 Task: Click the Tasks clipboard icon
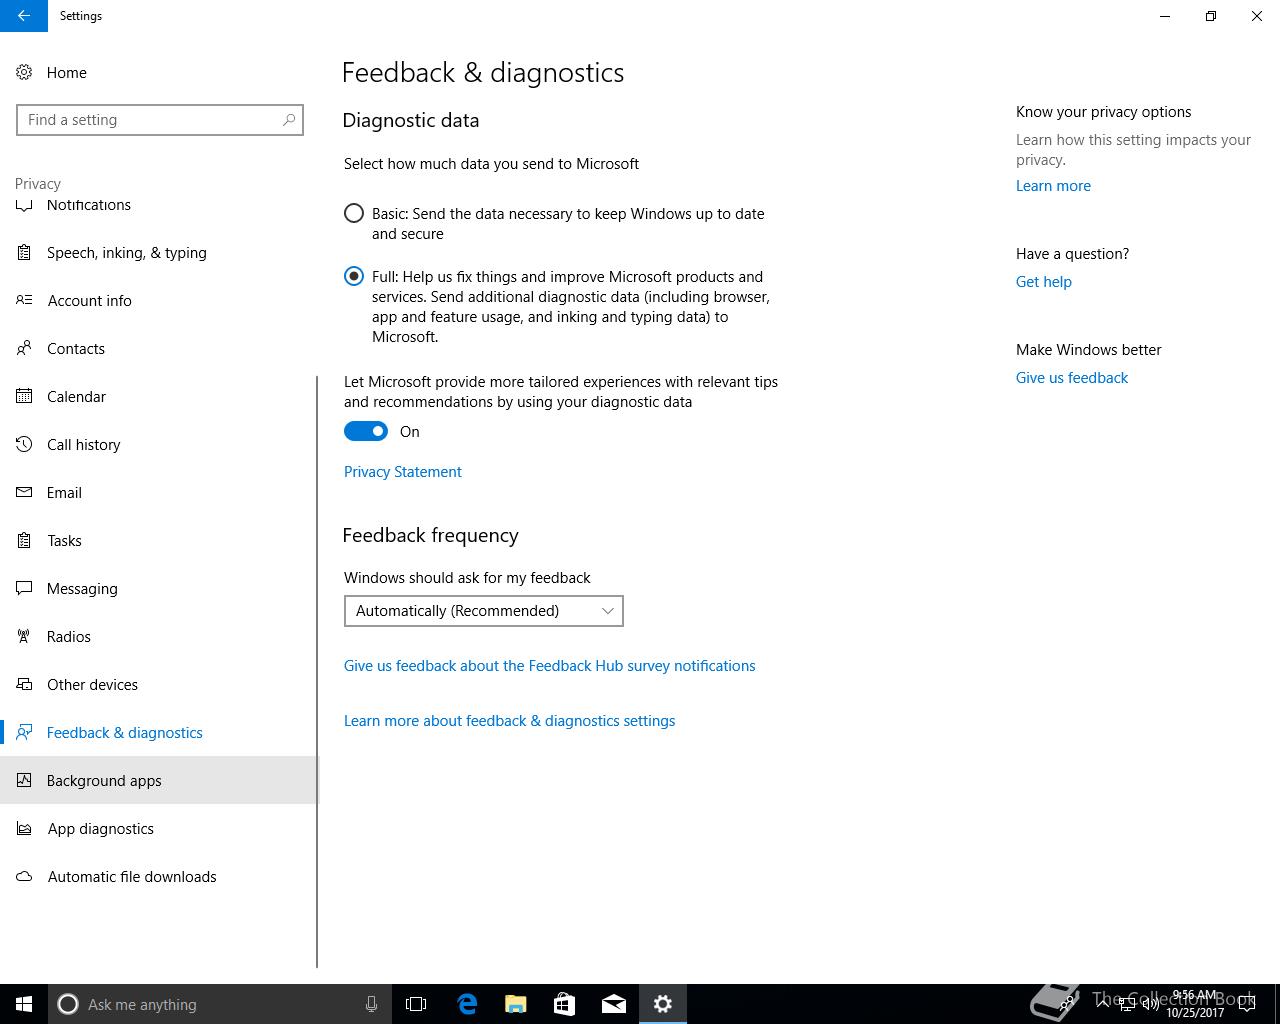[24, 541]
